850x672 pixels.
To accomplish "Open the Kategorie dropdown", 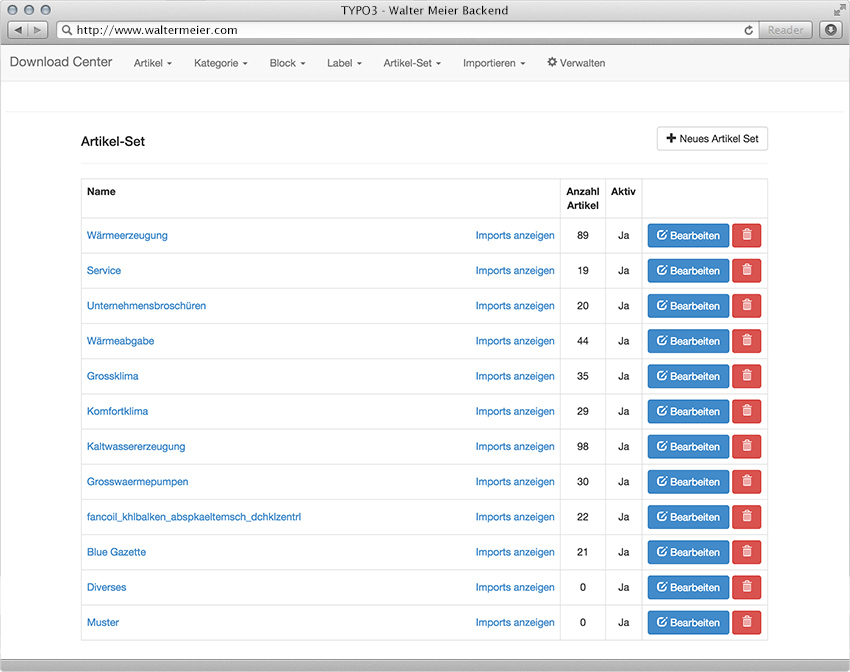I will point(221,63).
